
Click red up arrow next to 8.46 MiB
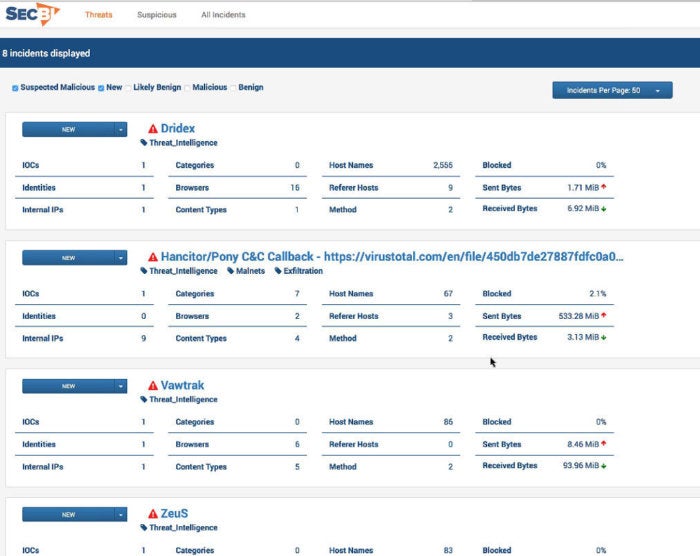(604, 443)
